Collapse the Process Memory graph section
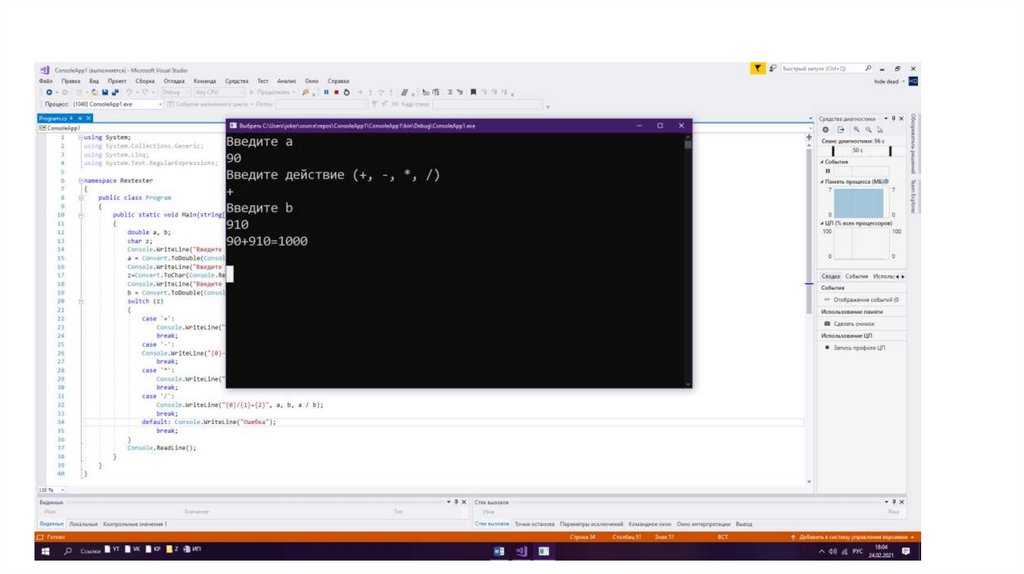1024x574 pixels. click(822, 182)
